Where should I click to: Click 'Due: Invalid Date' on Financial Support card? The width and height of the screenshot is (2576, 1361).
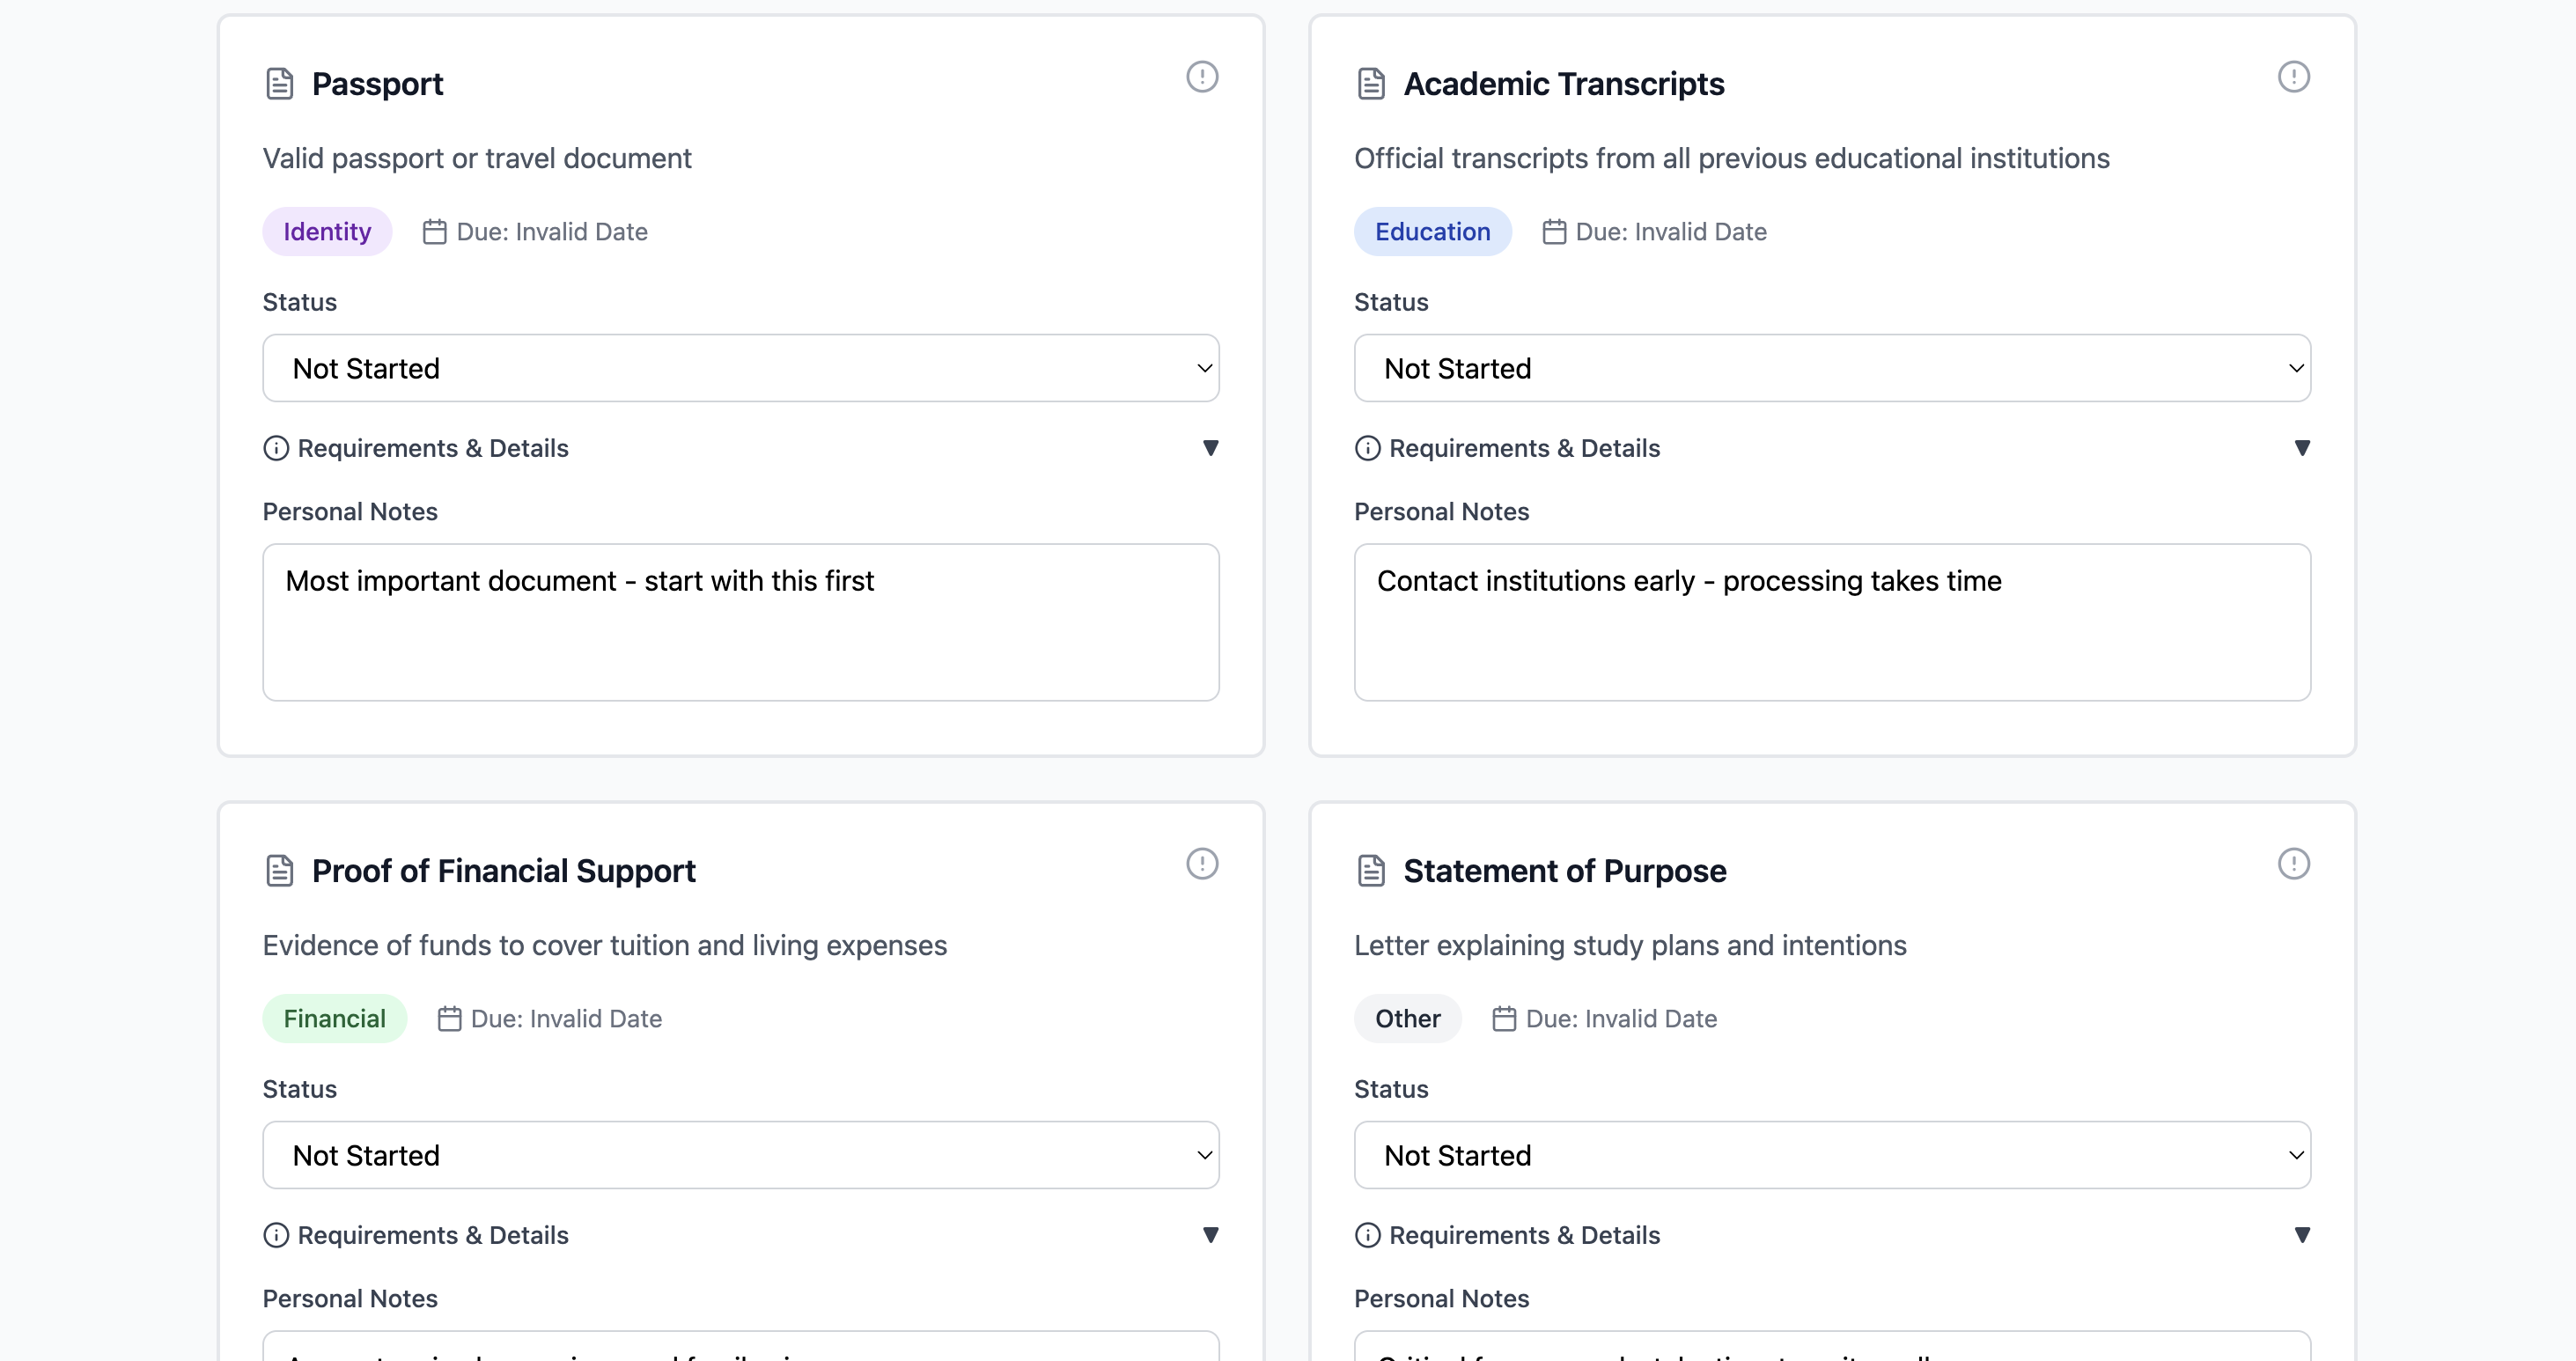566,1019
